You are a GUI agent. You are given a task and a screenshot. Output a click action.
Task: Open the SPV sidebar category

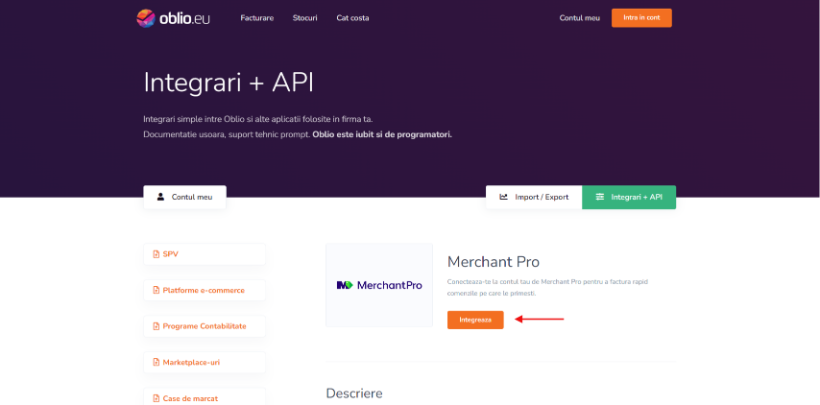pyautogui.click(x=204, y=254)
